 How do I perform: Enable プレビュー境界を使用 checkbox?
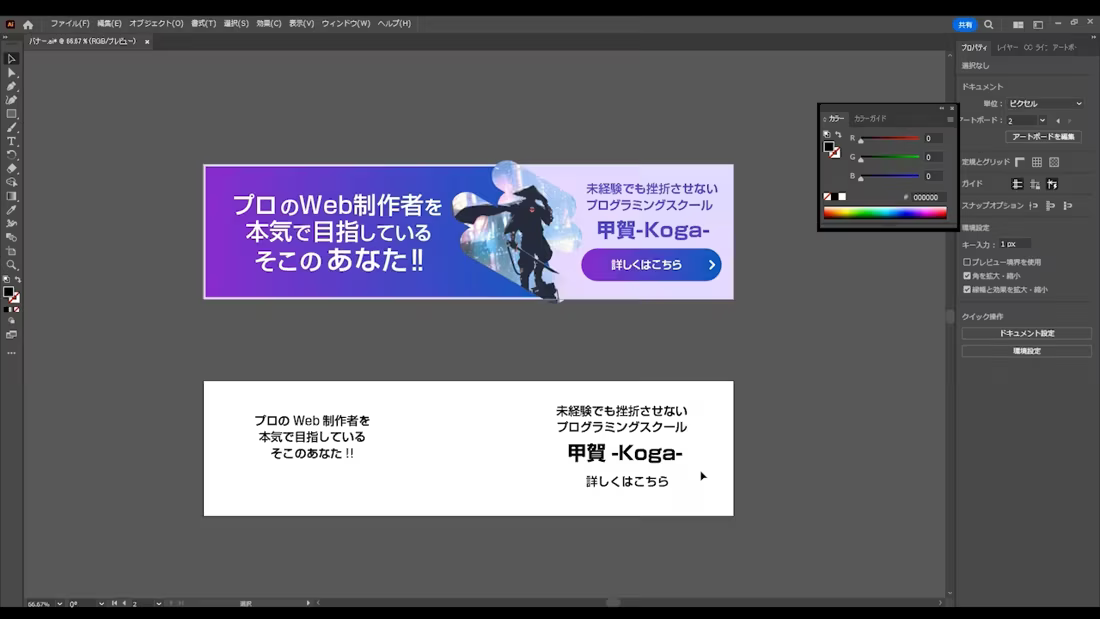(967, 262)
